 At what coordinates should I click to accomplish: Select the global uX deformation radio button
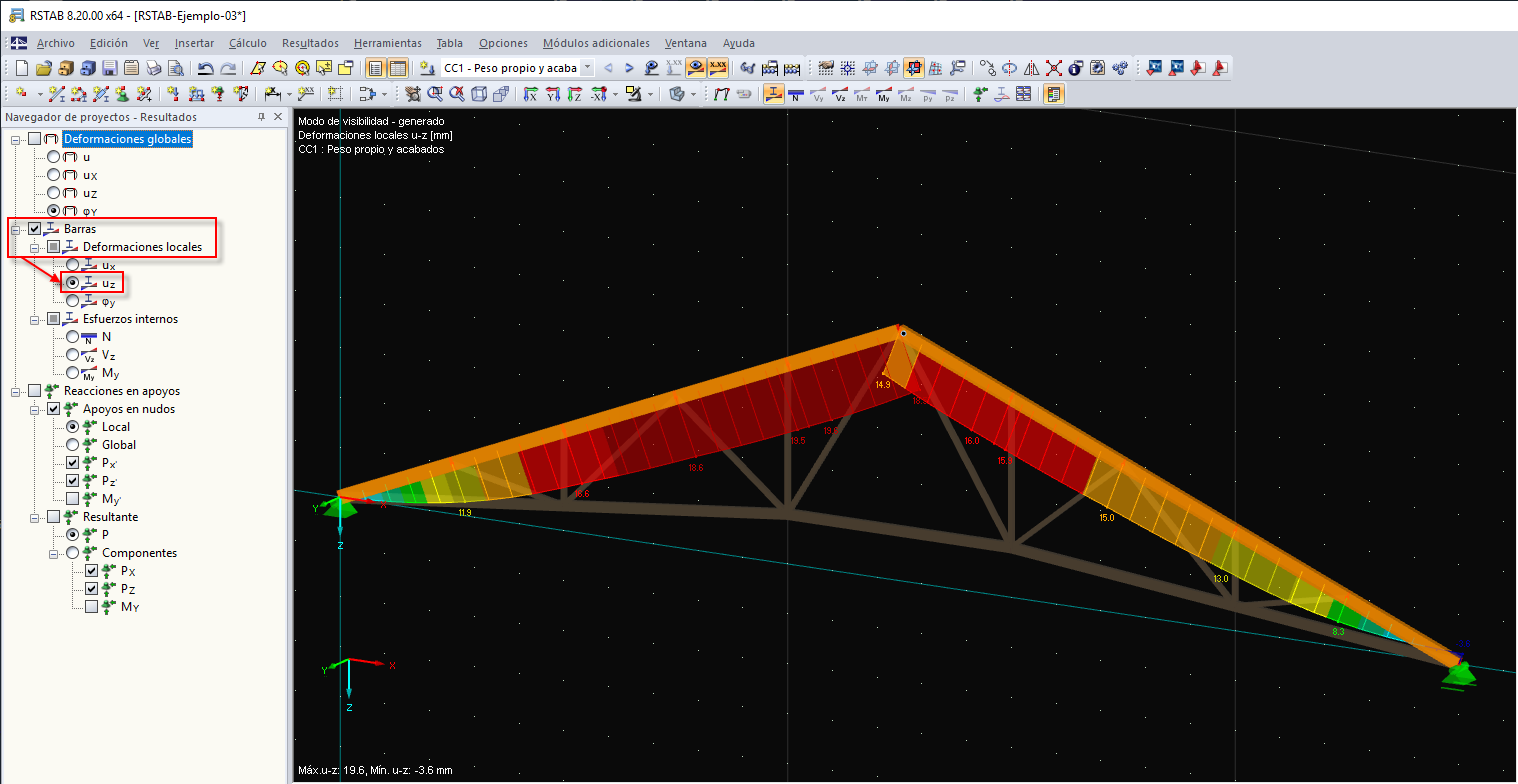(x=54, y=175)
